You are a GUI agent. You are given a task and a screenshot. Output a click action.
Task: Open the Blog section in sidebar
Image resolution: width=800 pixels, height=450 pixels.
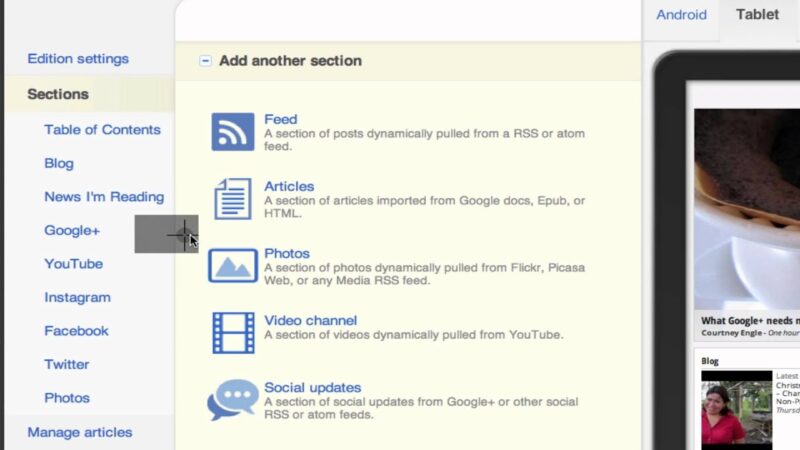click(59, 163)
